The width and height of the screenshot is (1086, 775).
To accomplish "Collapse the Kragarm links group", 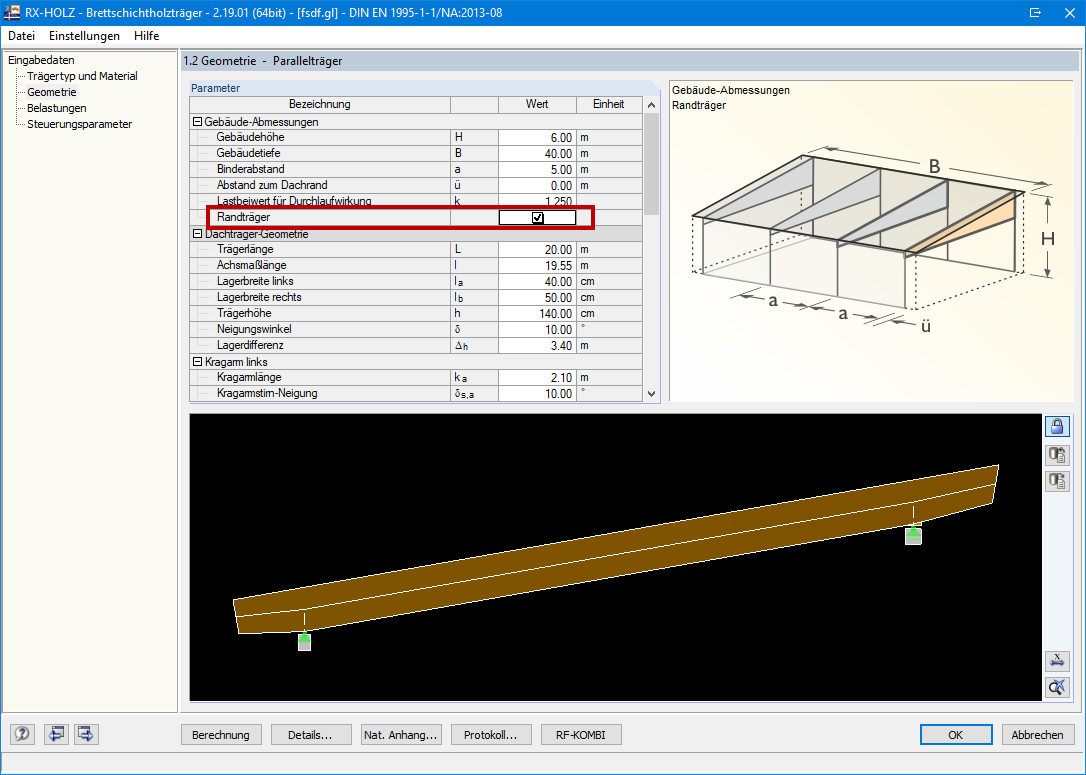I will coord(197,362).
